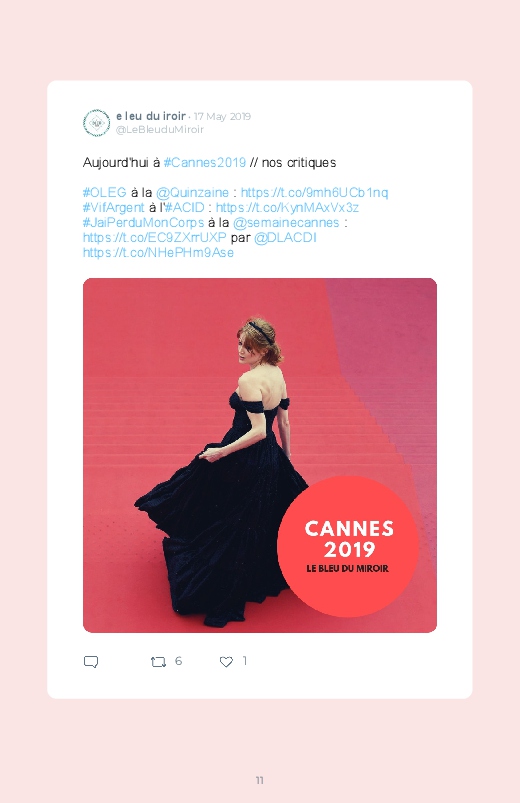520x803 pixels.
Task: Follow link t.co/KynMAxVx3z
Action: click(x=287, y=207)
